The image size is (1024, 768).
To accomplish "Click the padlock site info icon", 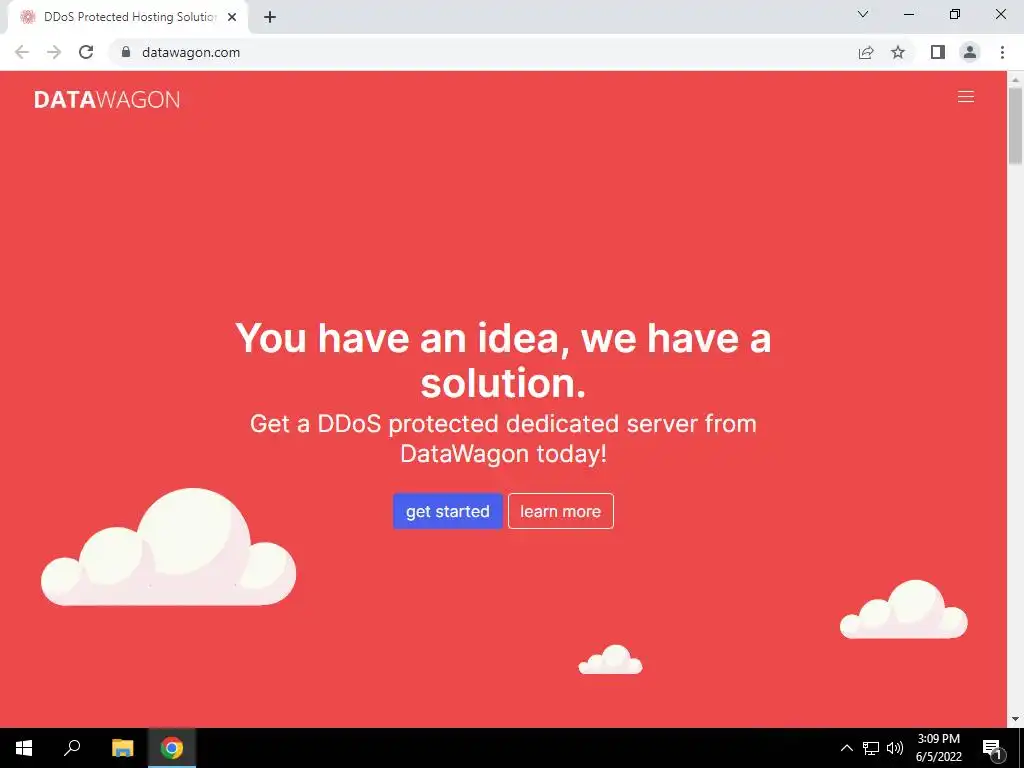I will [x=126, y=52].
